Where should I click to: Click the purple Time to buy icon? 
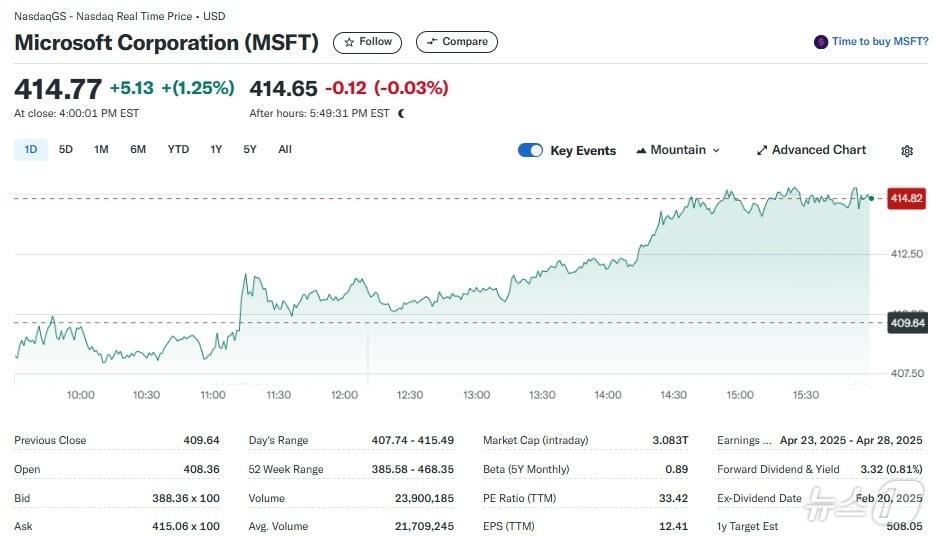click(821, 42)
